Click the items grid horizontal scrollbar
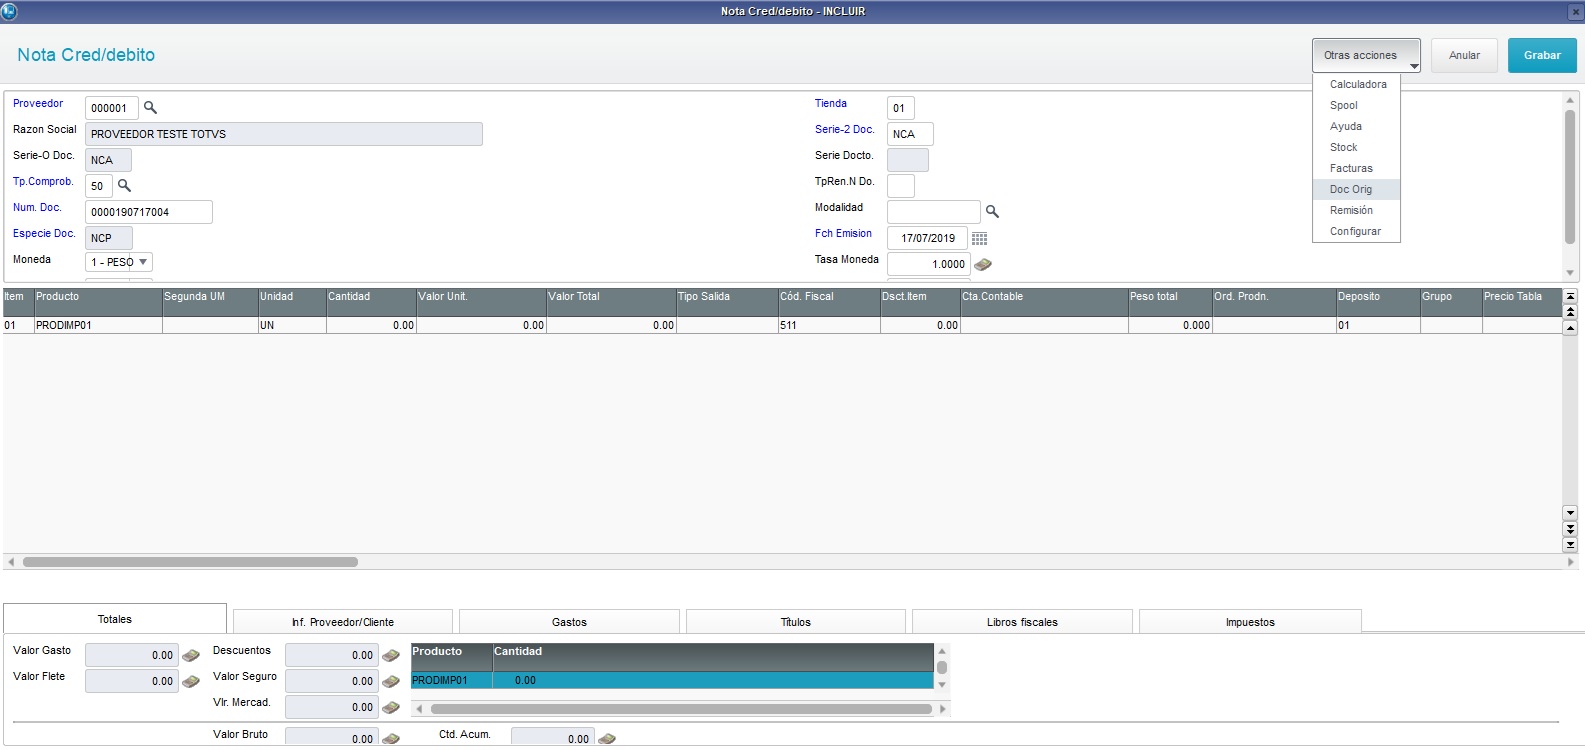 [190, 562]
